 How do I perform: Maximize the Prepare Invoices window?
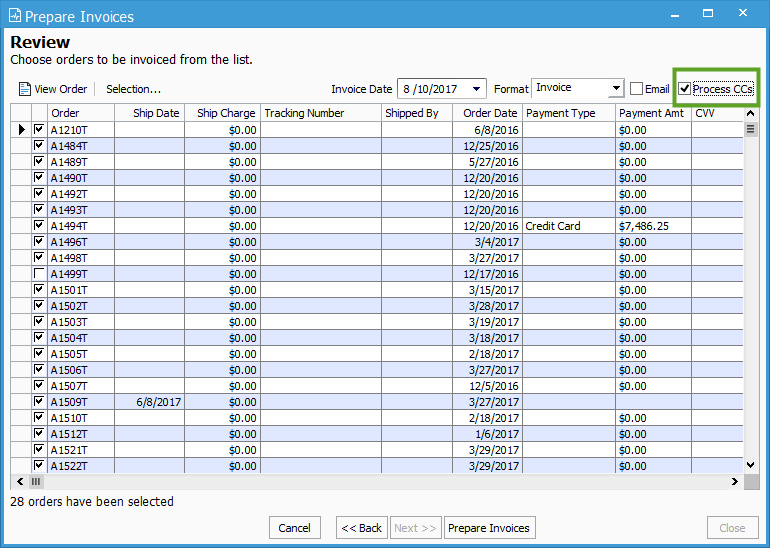(708, 13)
